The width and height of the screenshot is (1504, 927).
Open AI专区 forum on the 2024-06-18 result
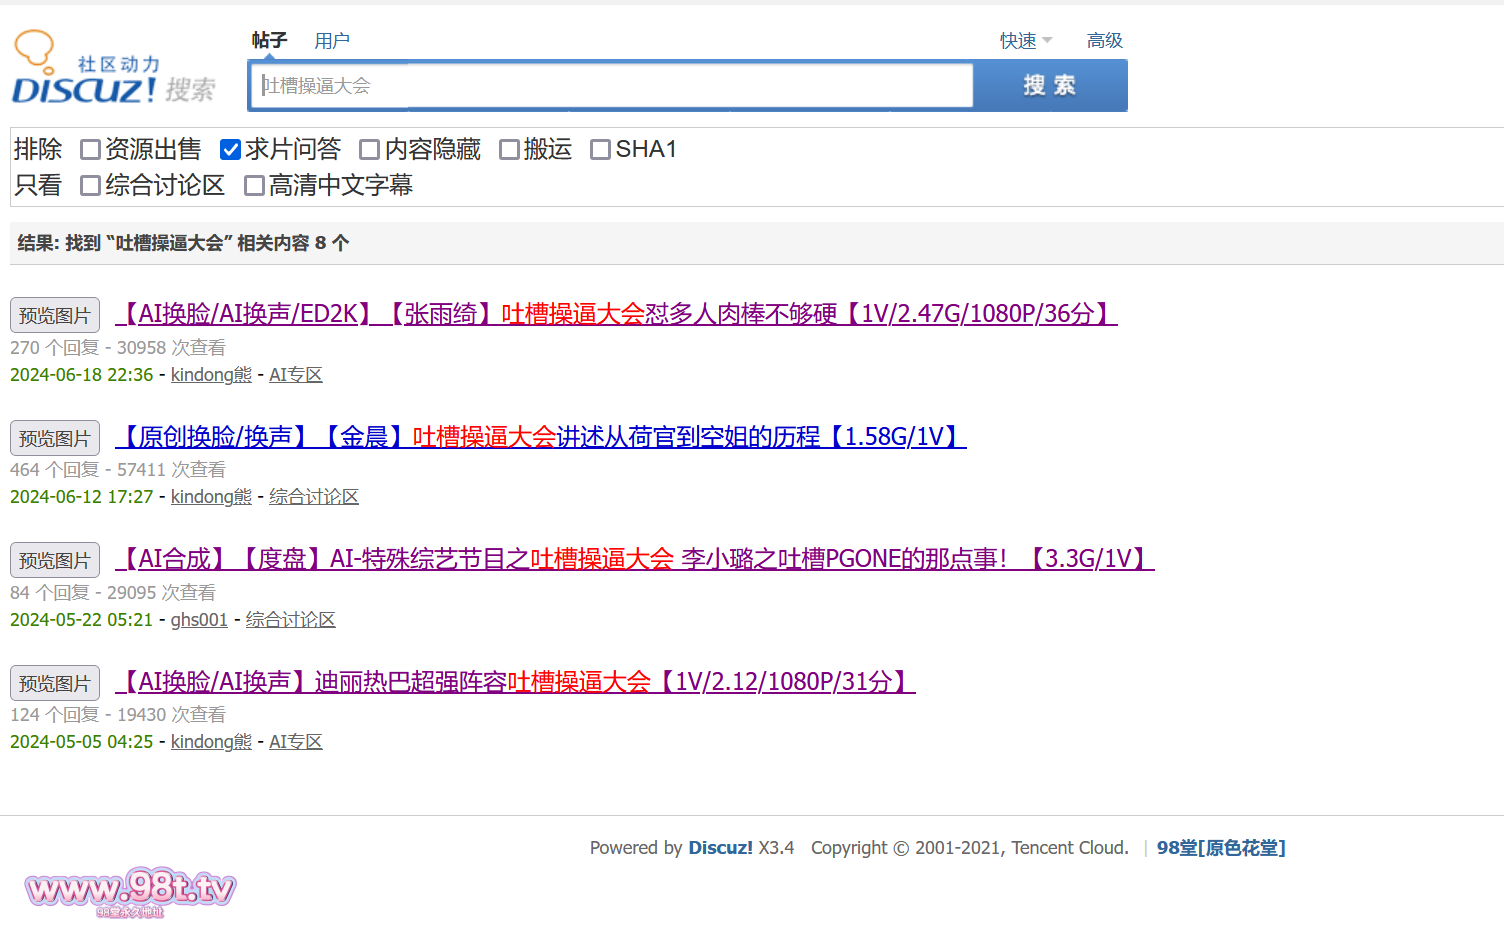coord(296,375)
